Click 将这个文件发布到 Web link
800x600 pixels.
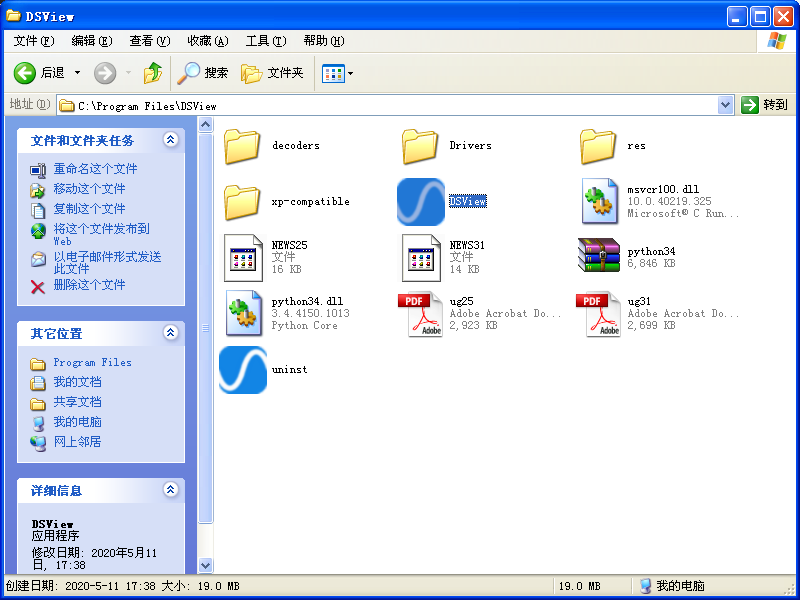pos(102,234)
